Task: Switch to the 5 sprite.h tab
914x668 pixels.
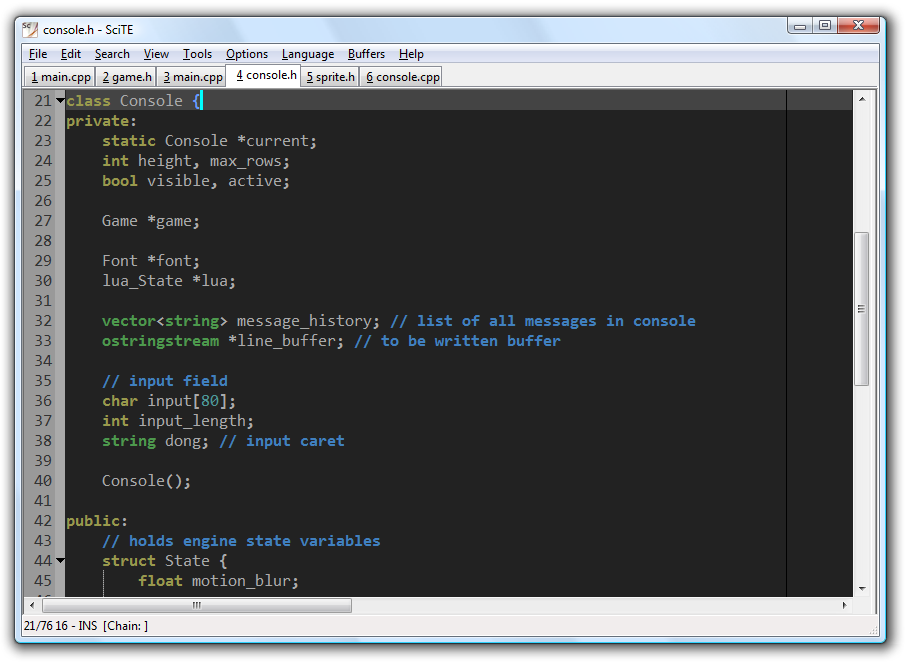Action: click(330, 77)
